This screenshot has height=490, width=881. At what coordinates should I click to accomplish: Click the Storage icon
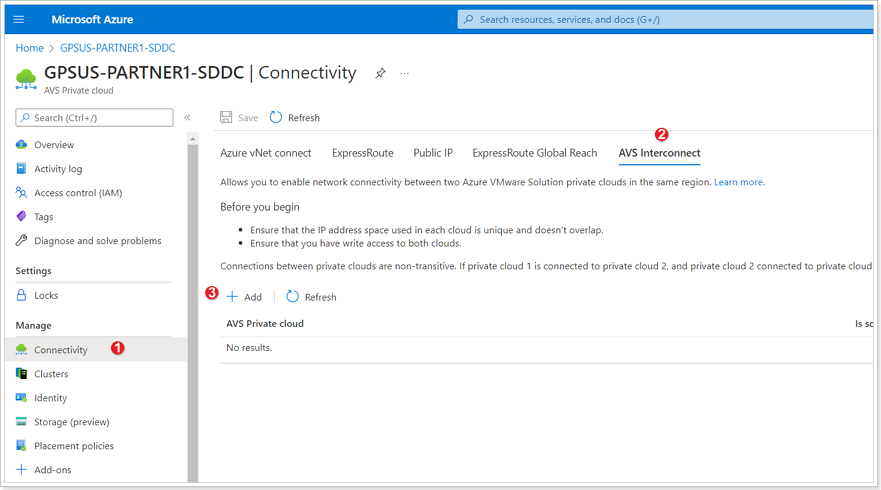click(21, 421)
